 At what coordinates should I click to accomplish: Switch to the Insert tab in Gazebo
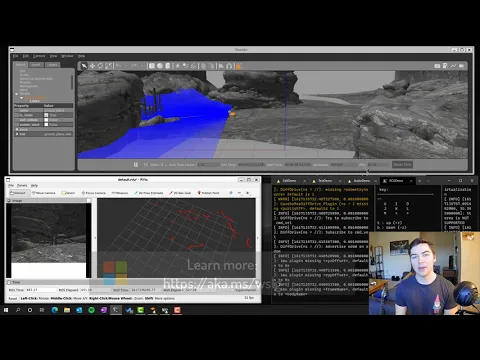pos(36,65)
